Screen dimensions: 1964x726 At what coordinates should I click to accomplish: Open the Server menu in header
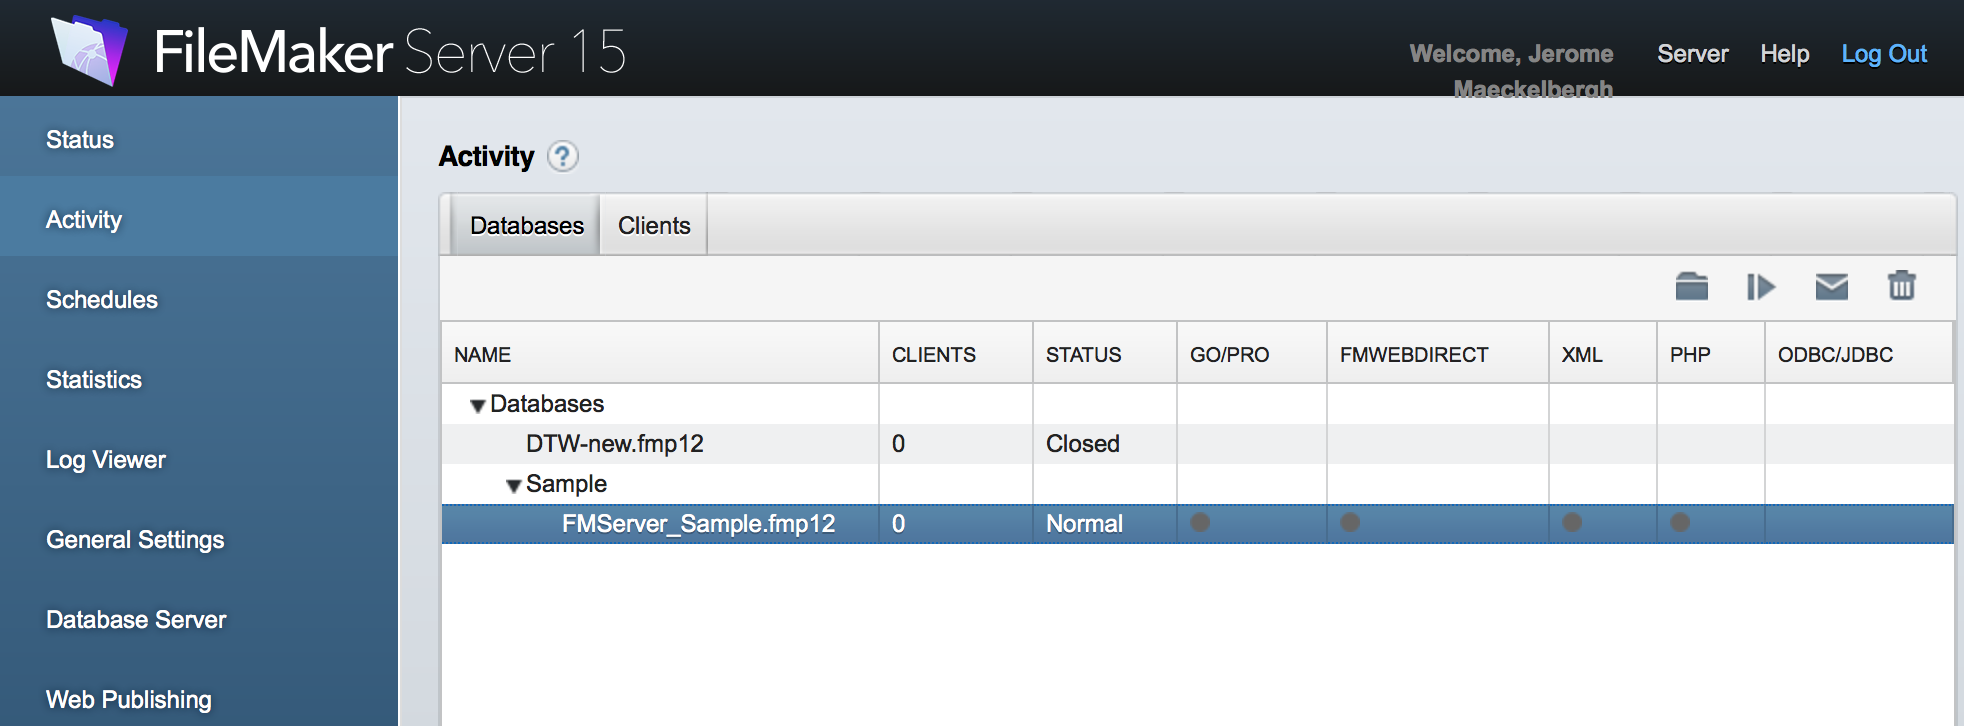(1692, 54)
